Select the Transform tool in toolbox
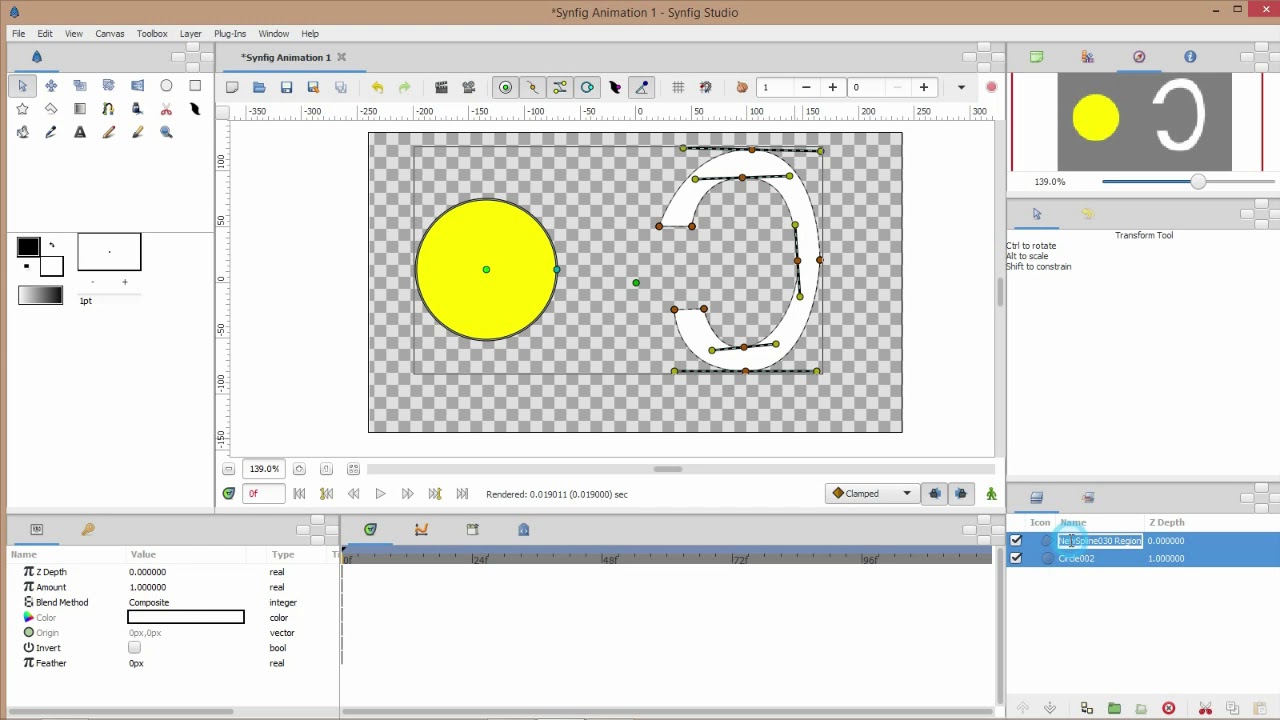This screenshot has width=1280, height=720. [22, 86]
